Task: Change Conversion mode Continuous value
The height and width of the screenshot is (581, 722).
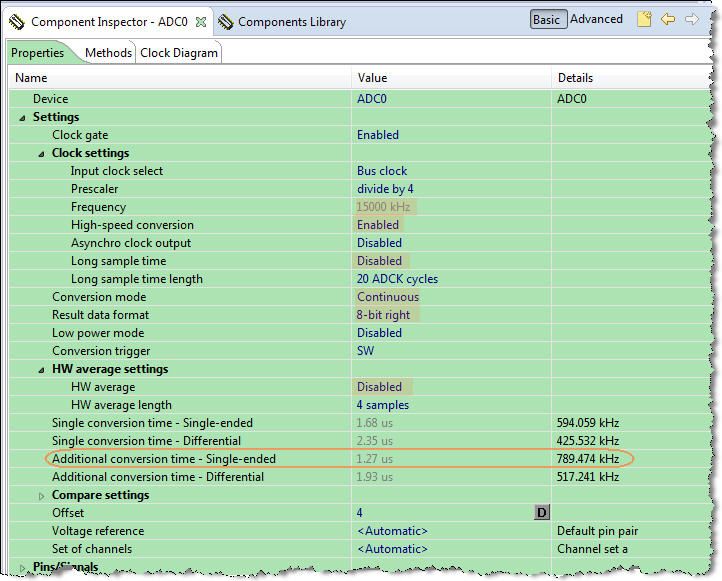Action: coord(388,296)
